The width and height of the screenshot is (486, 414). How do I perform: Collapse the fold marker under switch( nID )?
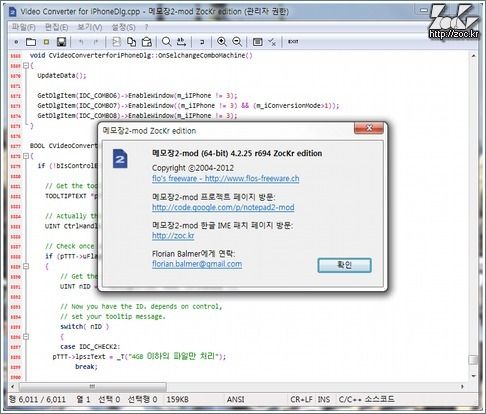(x=26, y=337)
